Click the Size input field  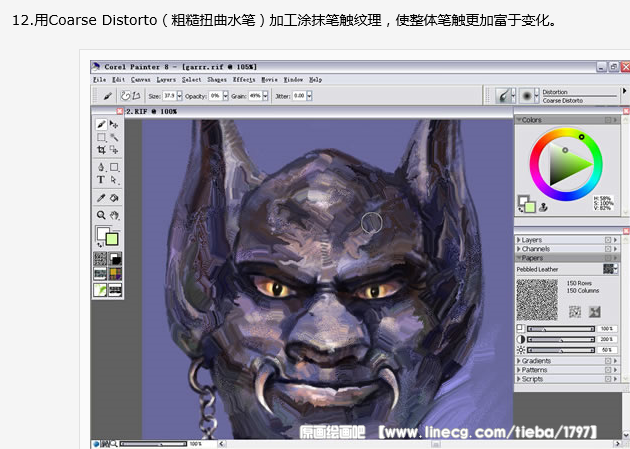pyautogui.click(x=169, y=96)
